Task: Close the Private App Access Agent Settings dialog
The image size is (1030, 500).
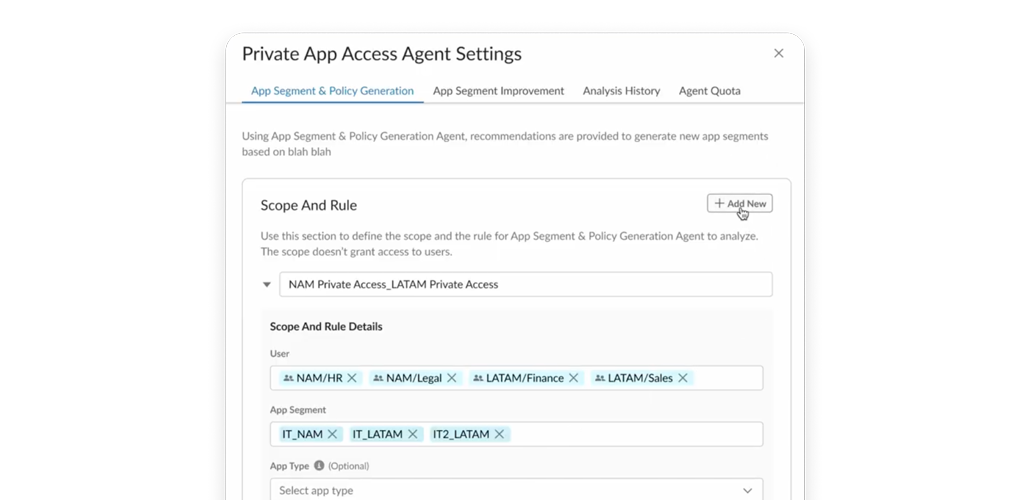Action: tap(778, 53)
